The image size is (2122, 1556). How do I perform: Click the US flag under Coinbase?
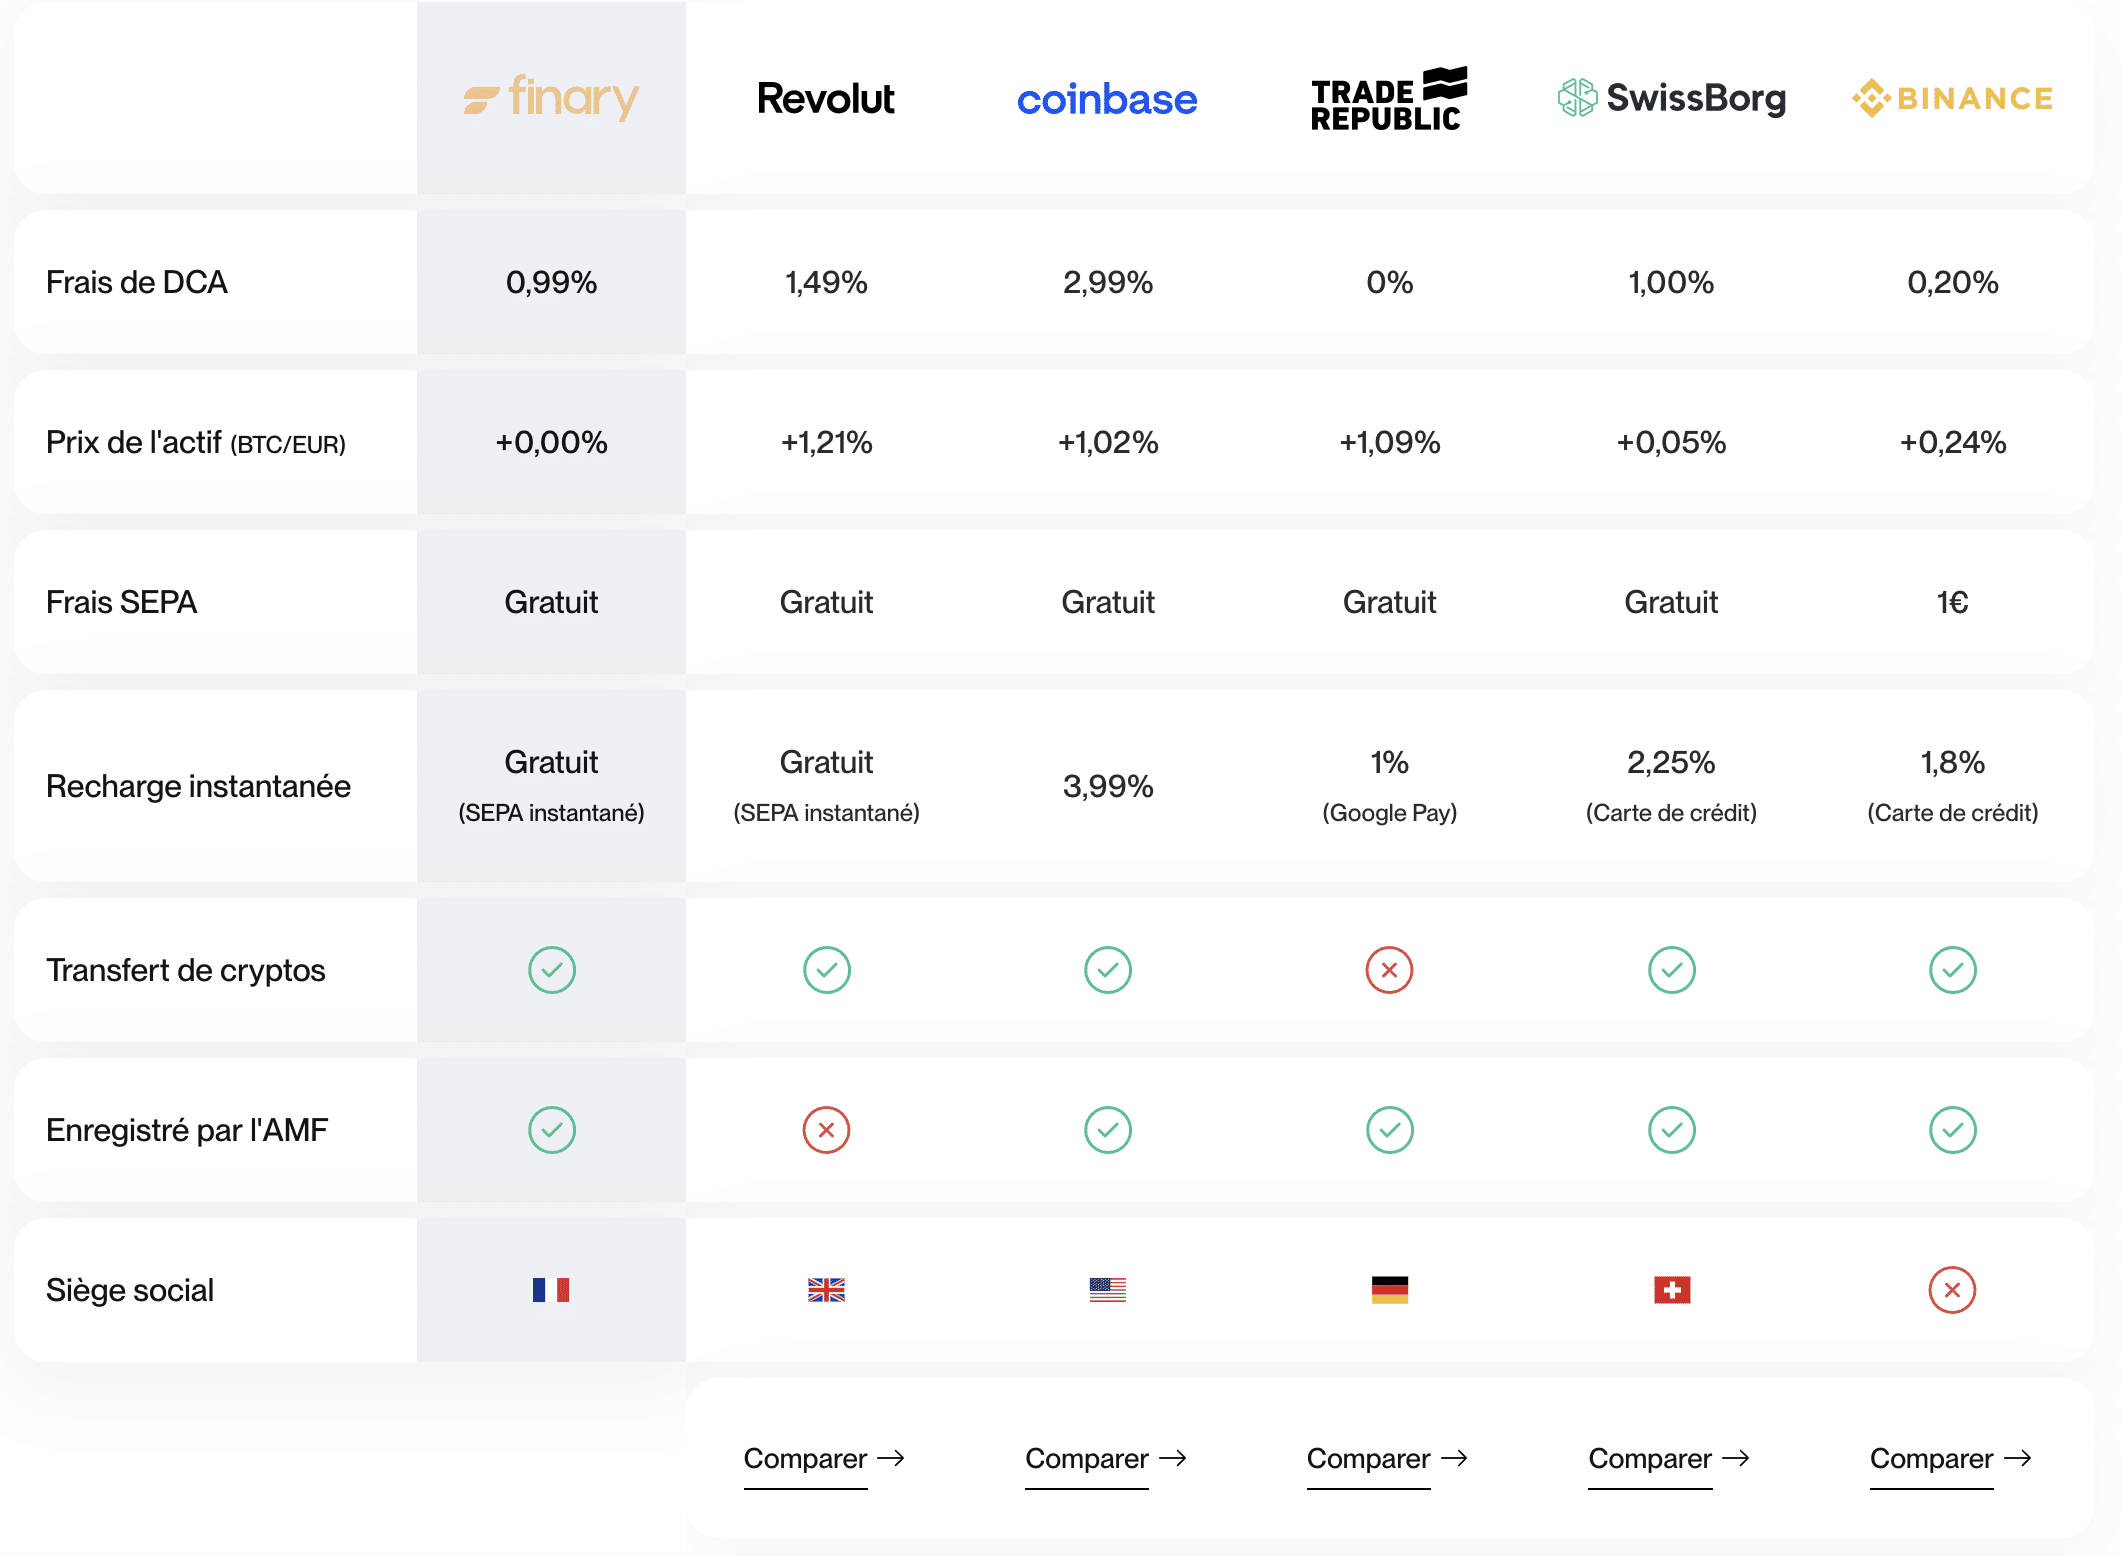[1108, 1290]
